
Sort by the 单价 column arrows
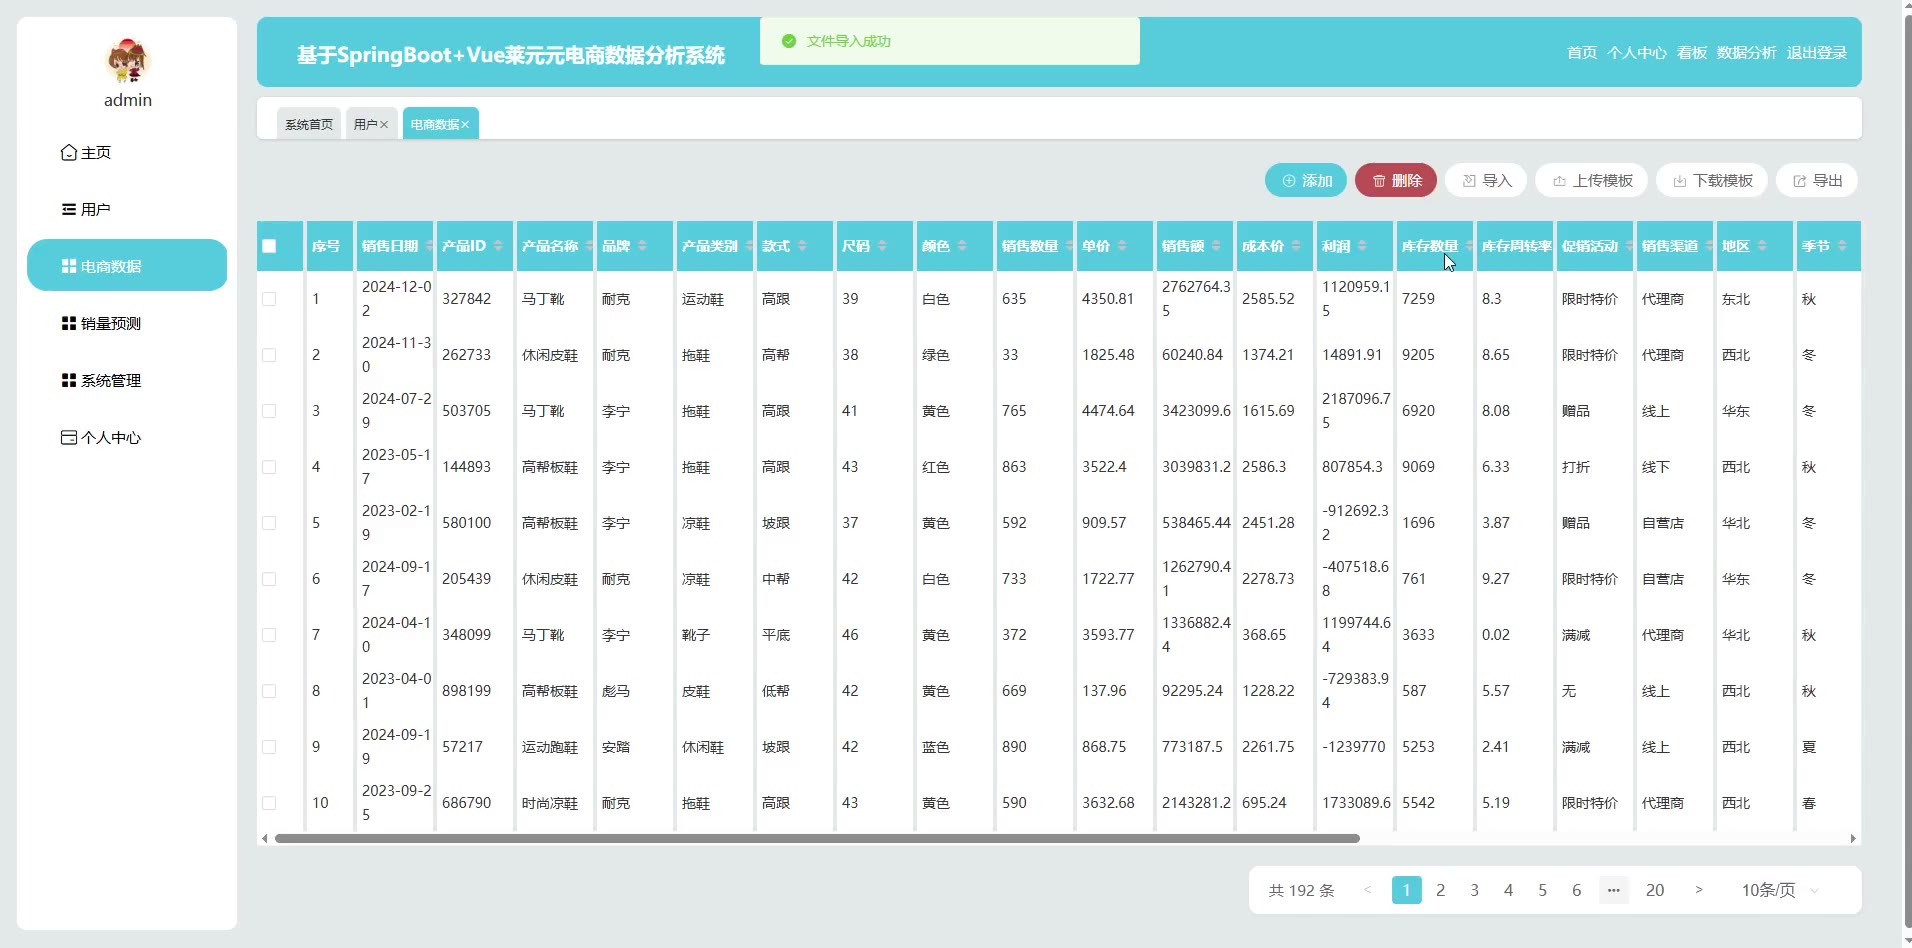click(1122, 246)
